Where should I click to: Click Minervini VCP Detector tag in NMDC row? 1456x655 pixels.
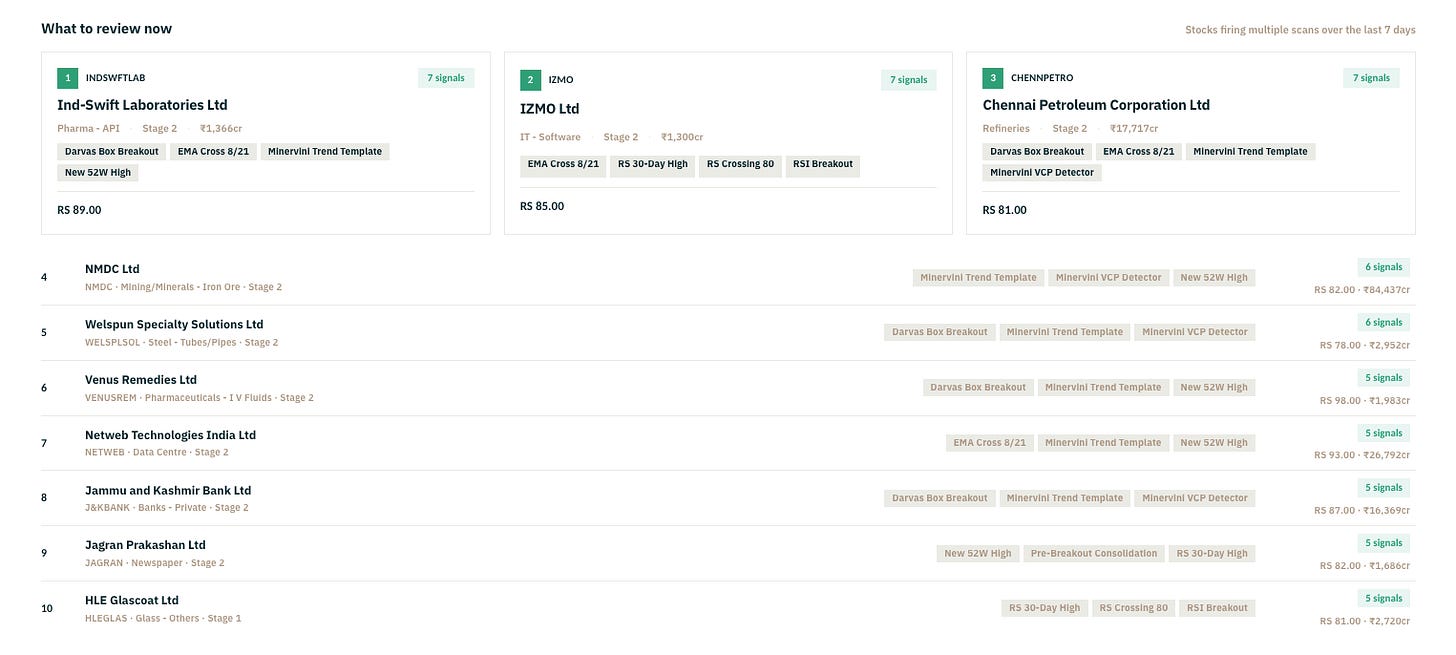point(1109,278)
